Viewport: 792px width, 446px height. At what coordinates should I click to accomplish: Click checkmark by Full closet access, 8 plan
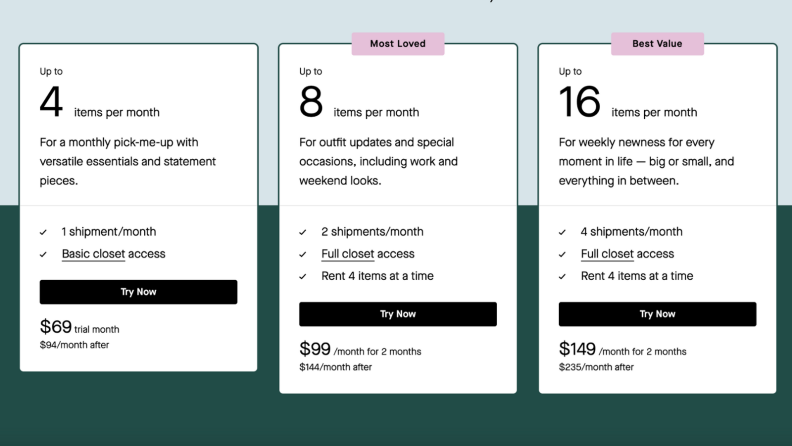click(x=303, y=255)
